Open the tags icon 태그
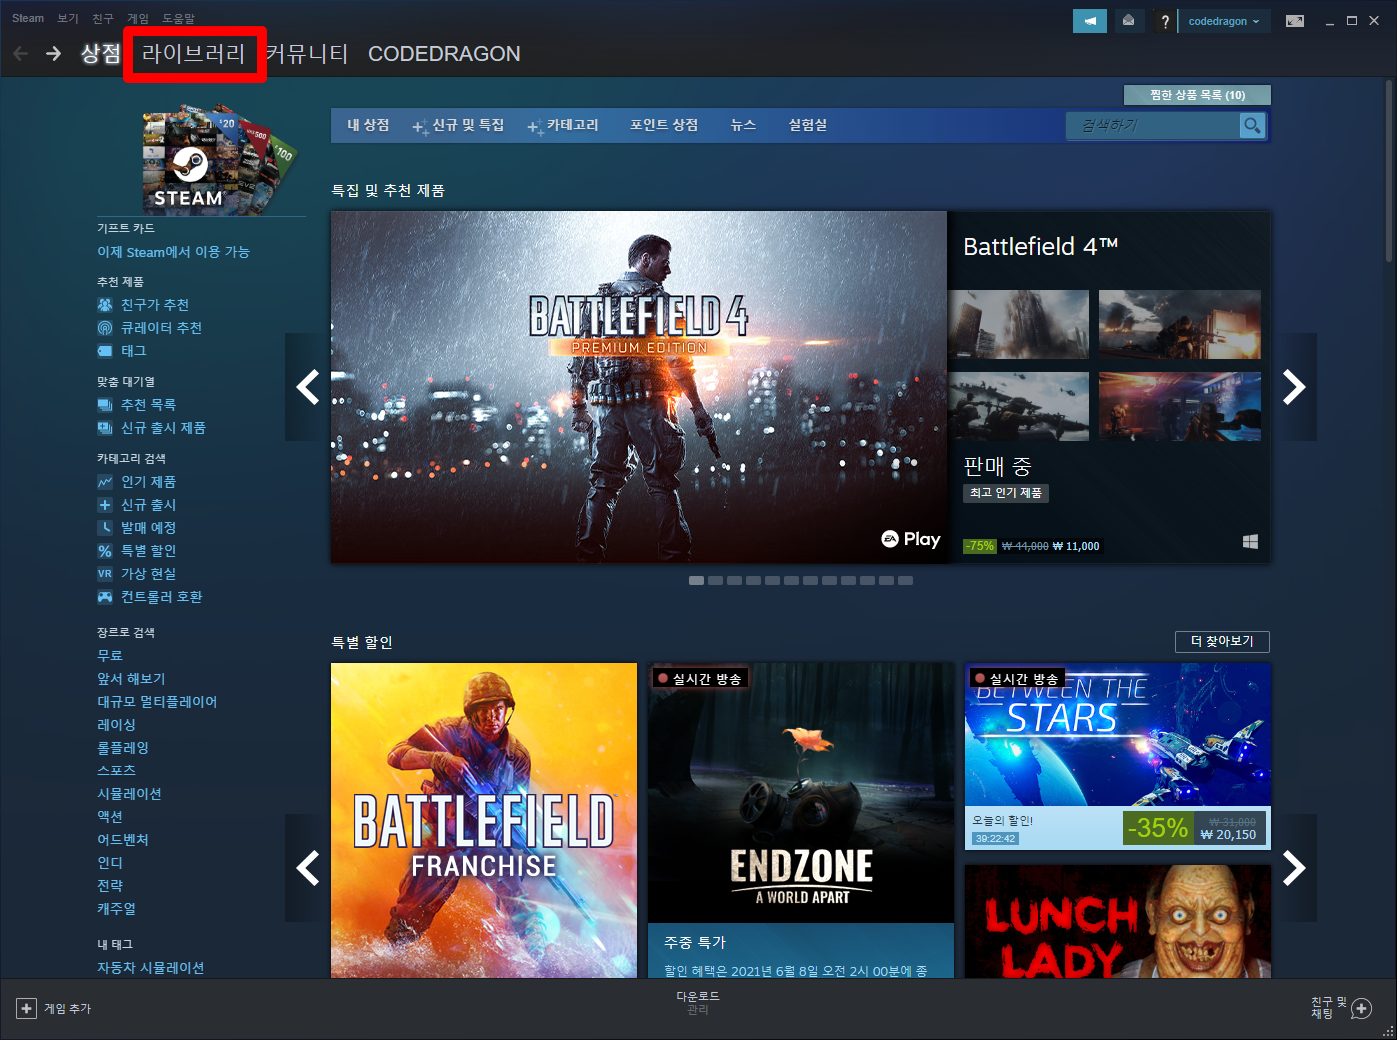The image size is (1397, 1040). (x=105, y=351)
